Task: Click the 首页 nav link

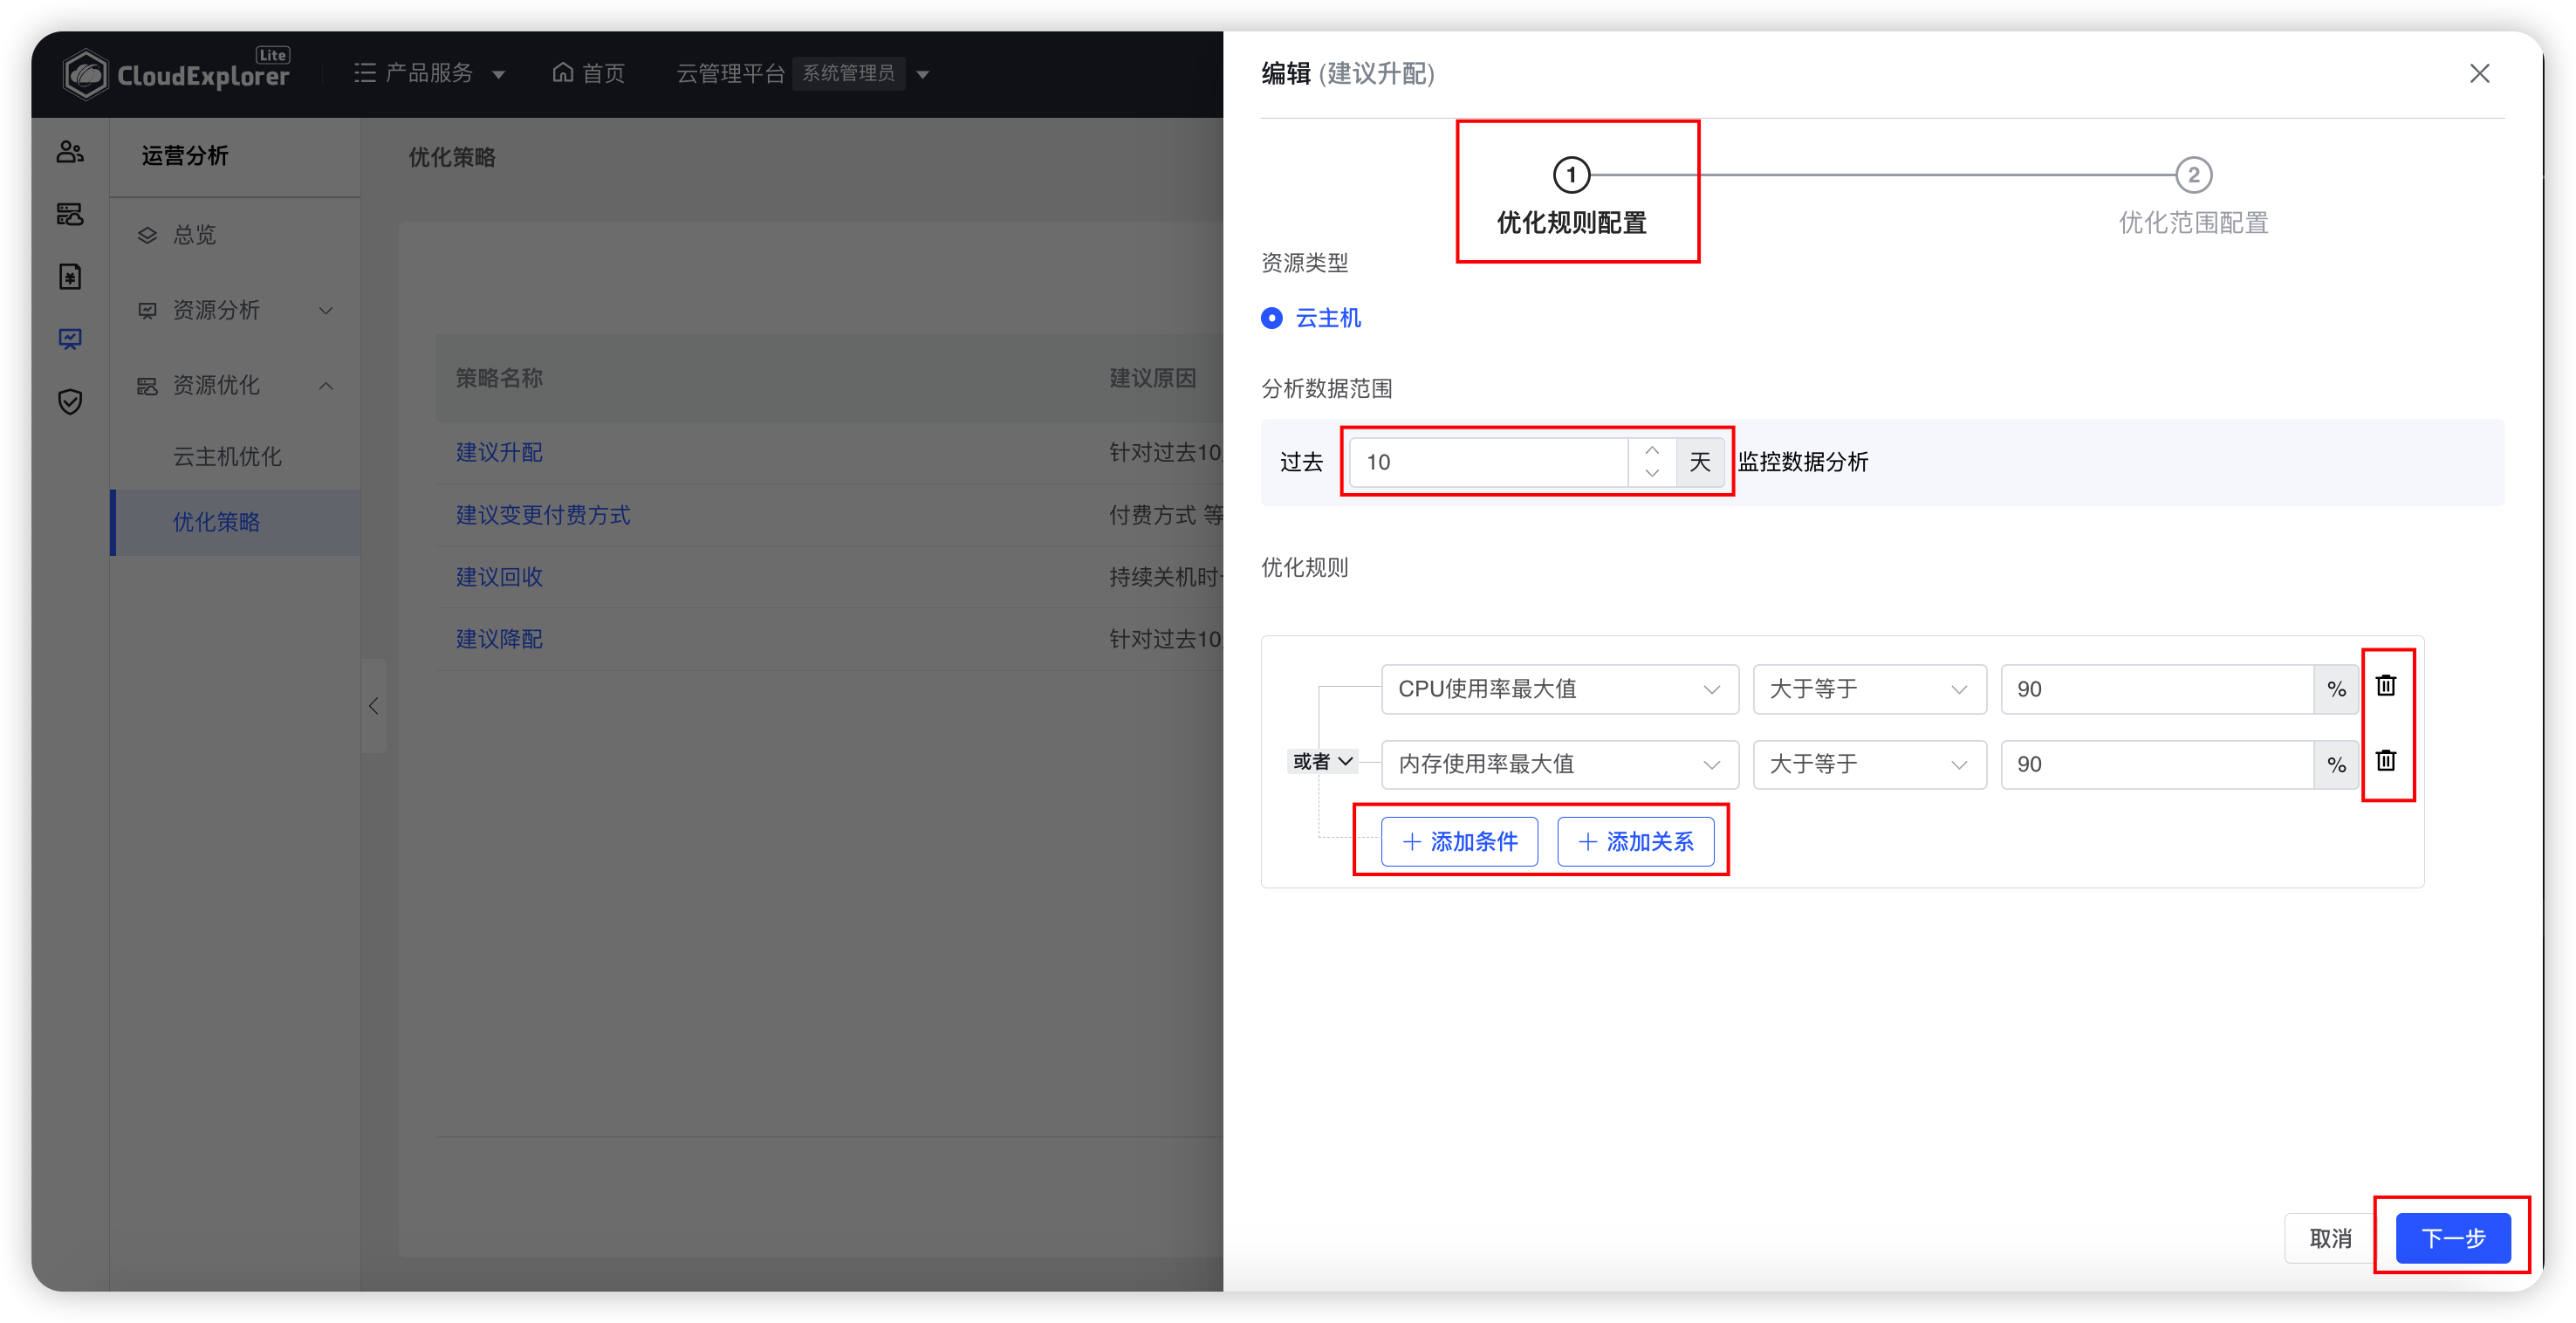Action: [603, 73]
